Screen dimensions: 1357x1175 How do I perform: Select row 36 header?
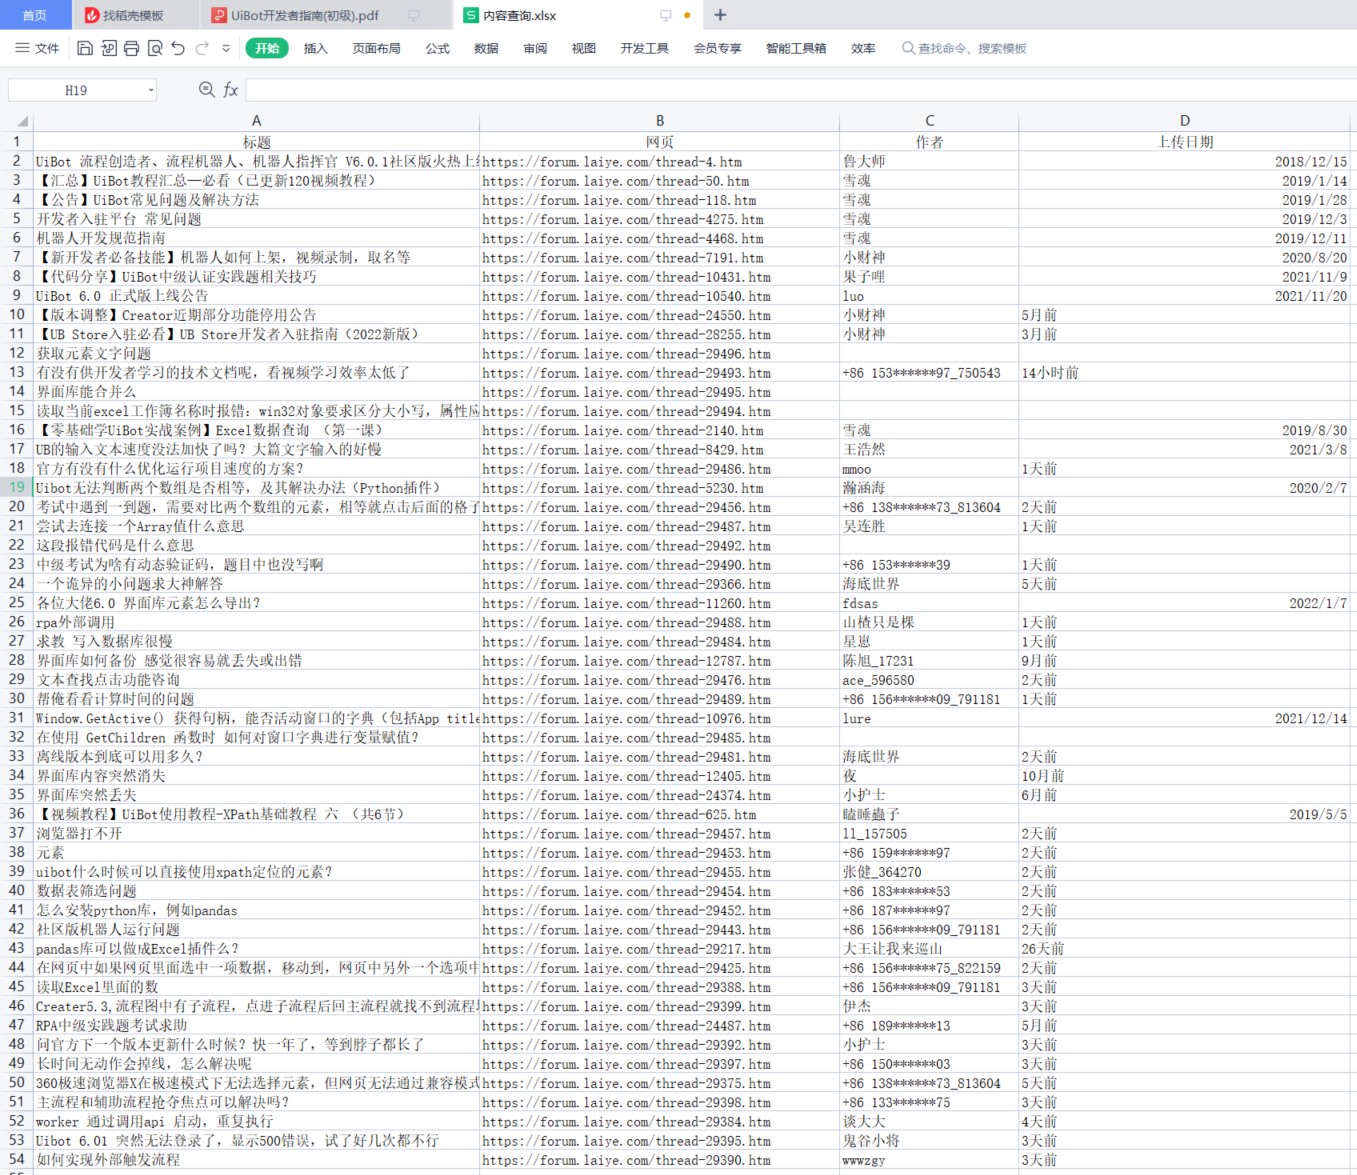(x=17, y=814)
